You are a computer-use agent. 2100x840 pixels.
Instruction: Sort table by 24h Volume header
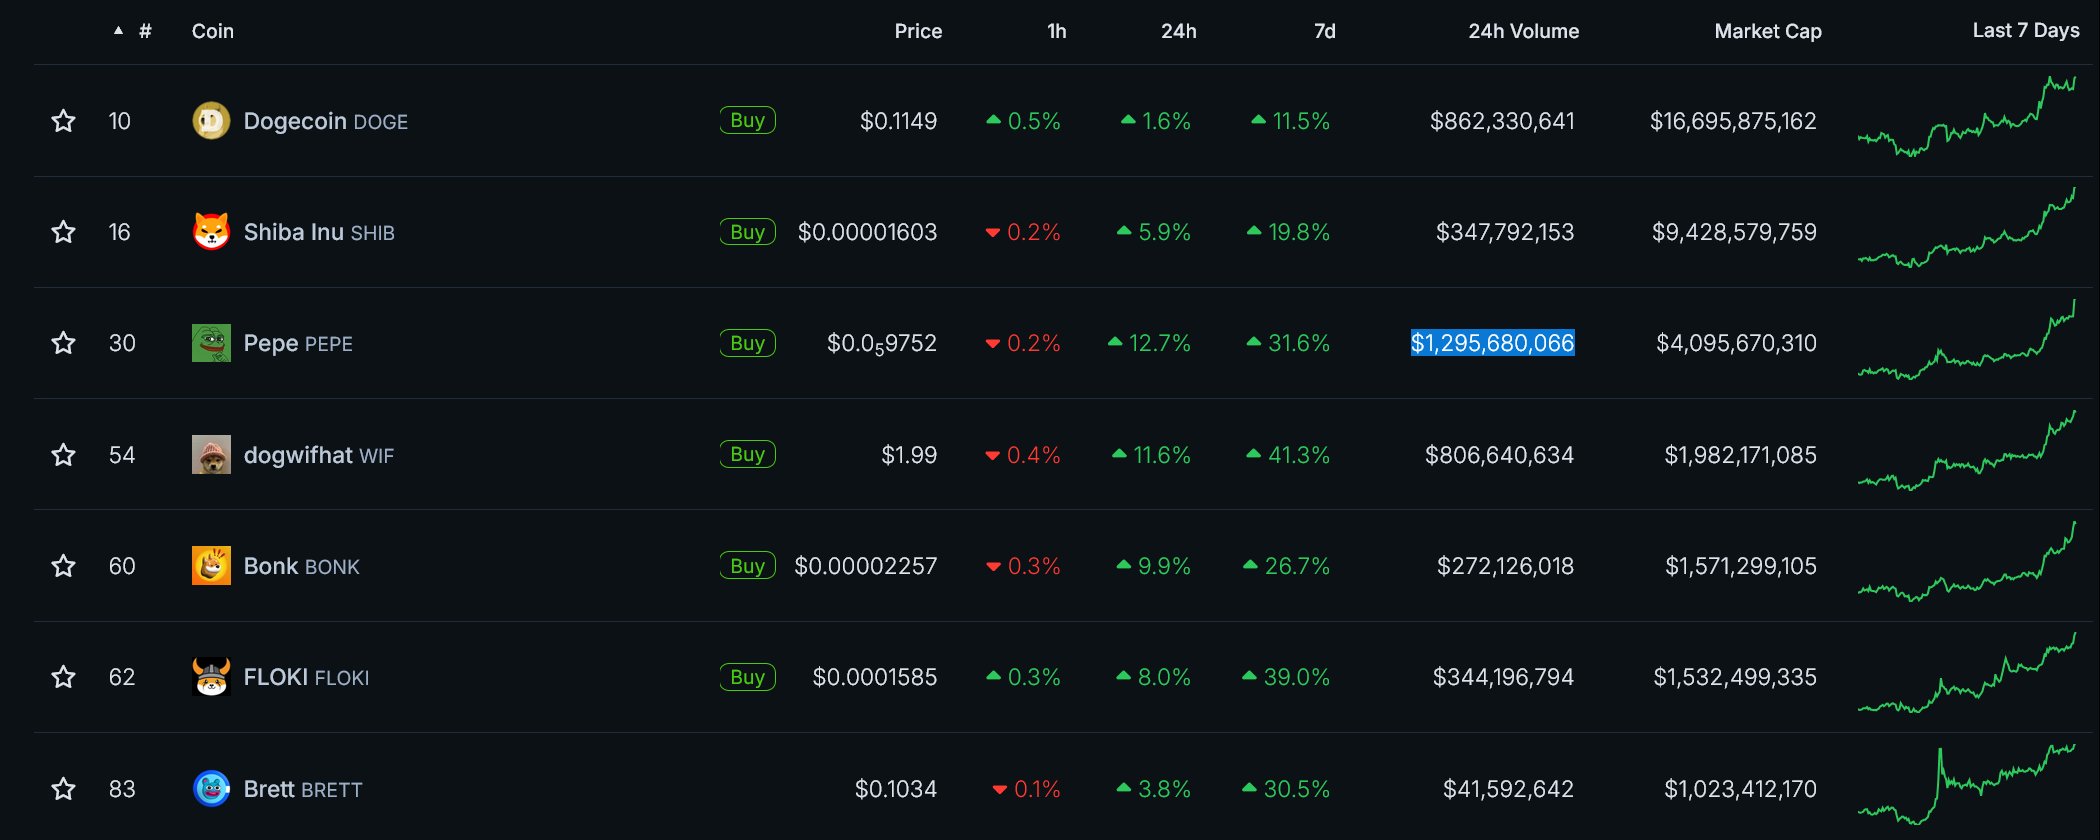(1523, 31)
